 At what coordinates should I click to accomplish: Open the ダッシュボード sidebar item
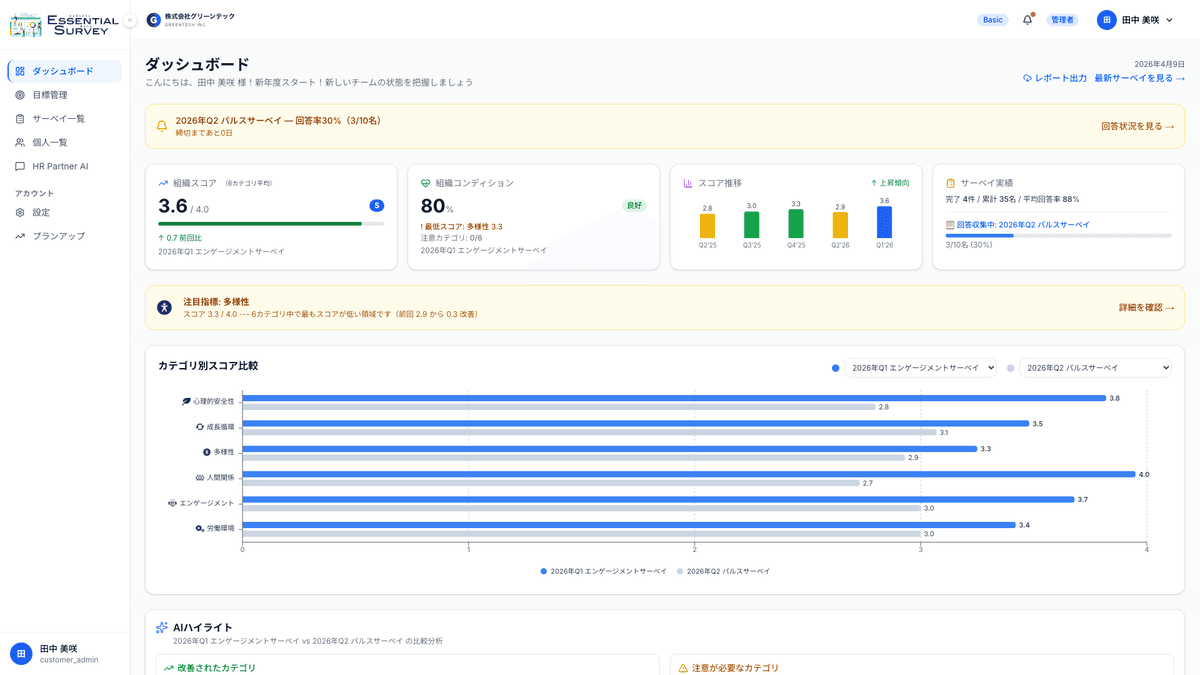(x=64, y=71)
